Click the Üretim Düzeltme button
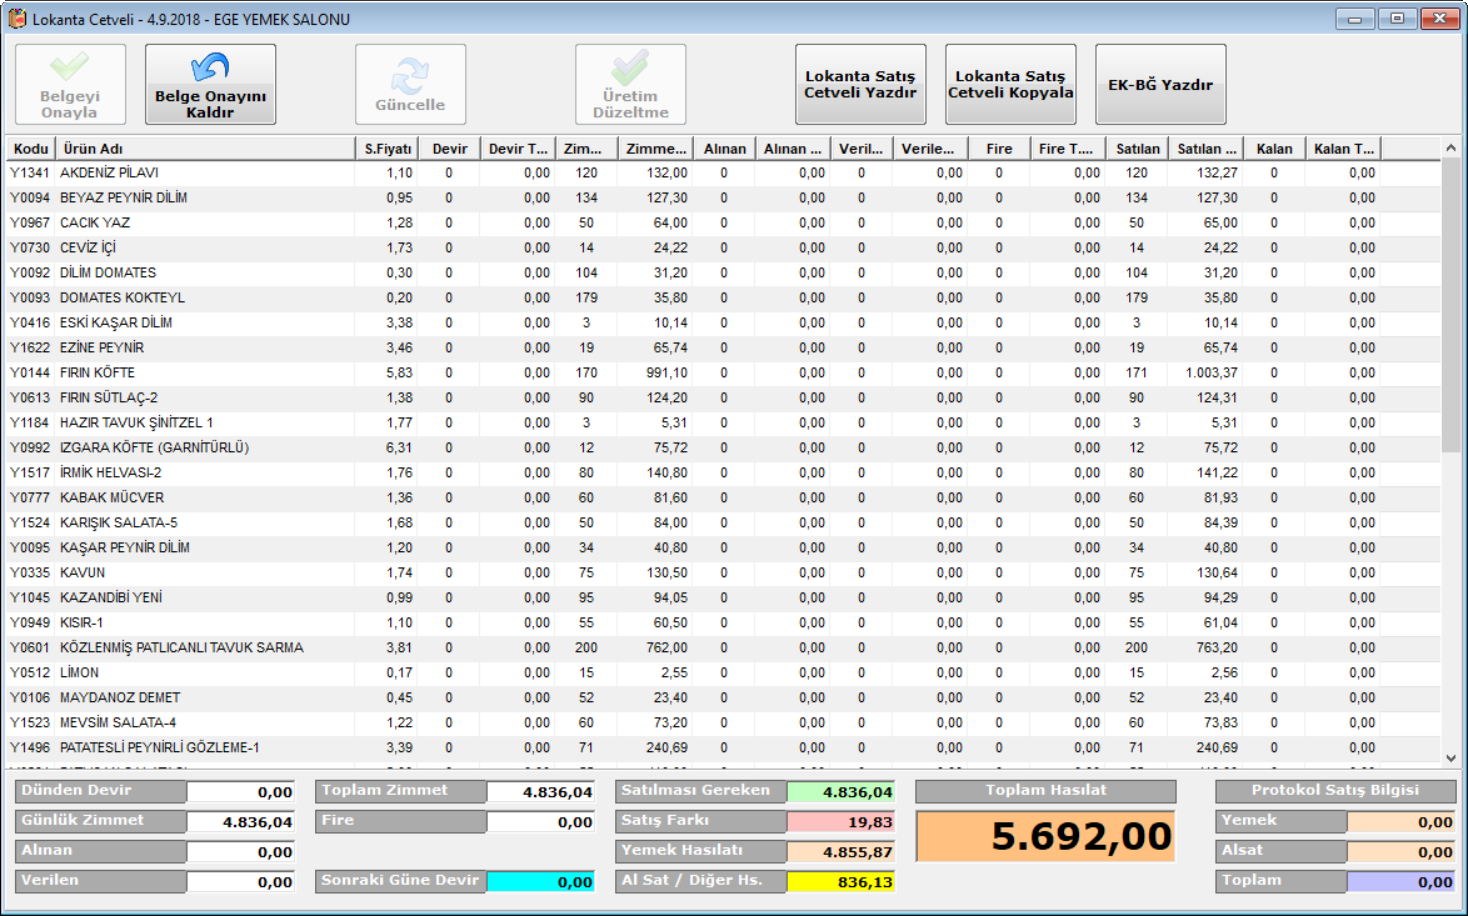1468x916 pixels. (x=630, y=84)
